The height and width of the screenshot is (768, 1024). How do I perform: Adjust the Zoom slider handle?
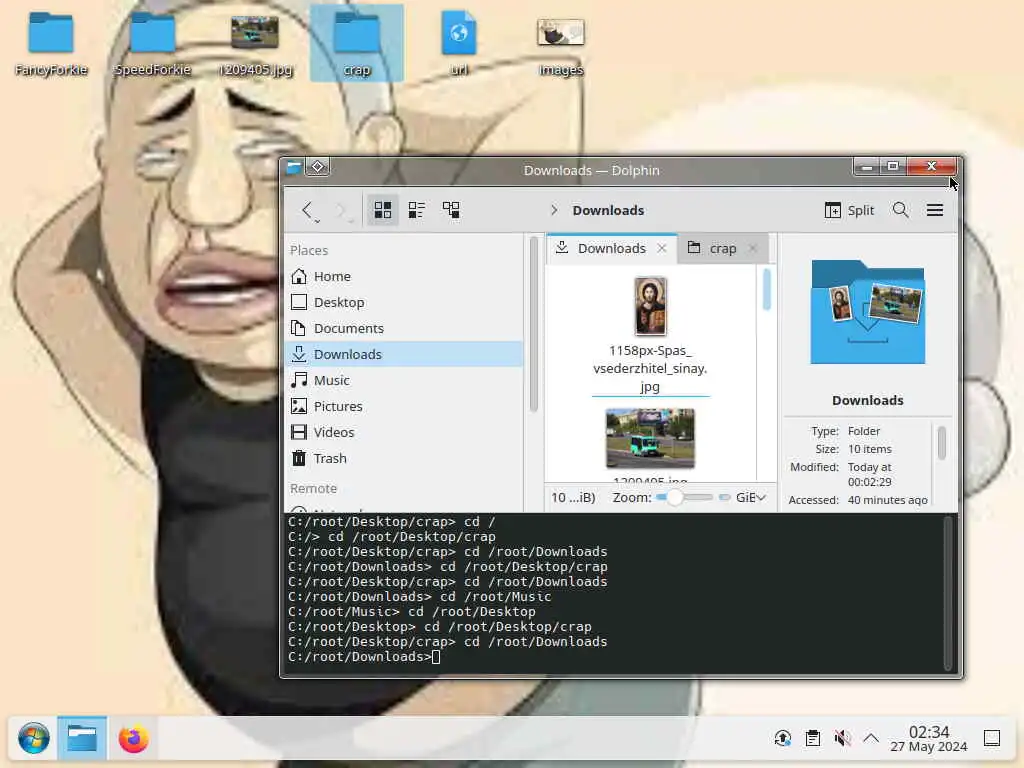tap(675, 498)
